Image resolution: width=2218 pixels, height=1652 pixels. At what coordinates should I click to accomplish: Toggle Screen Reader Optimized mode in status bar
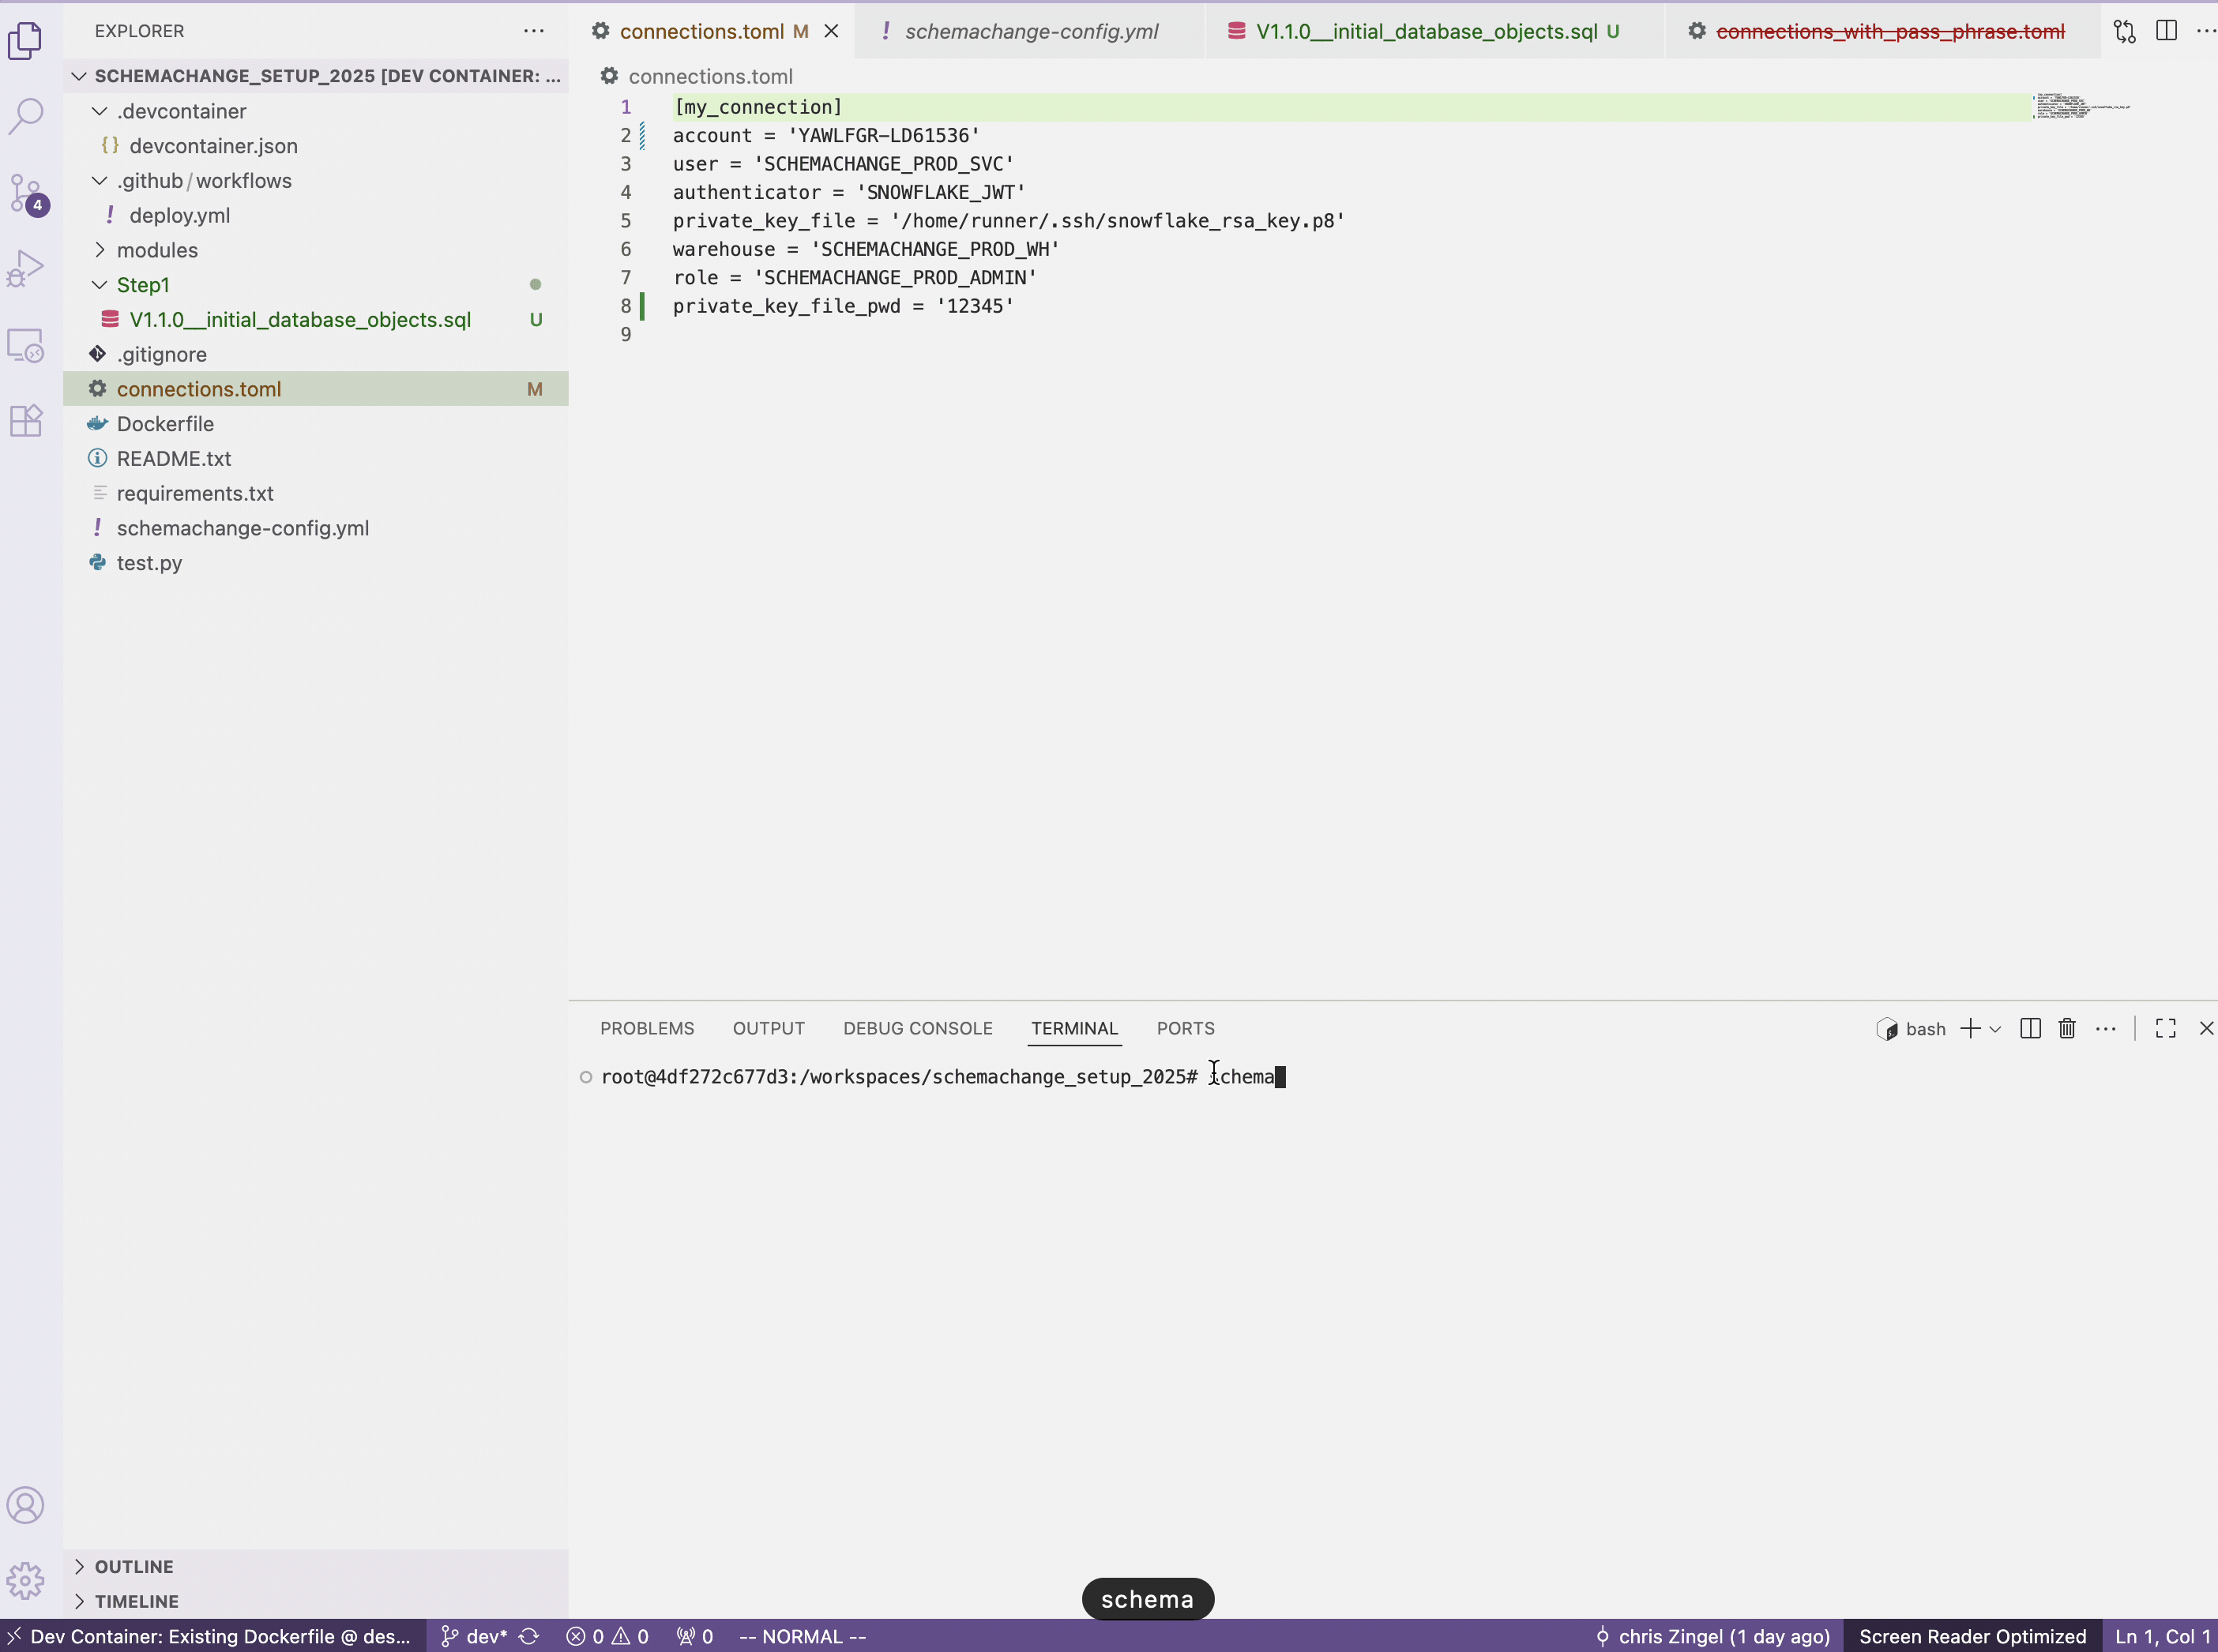pyautogui.click(x=1971, y=1636)
